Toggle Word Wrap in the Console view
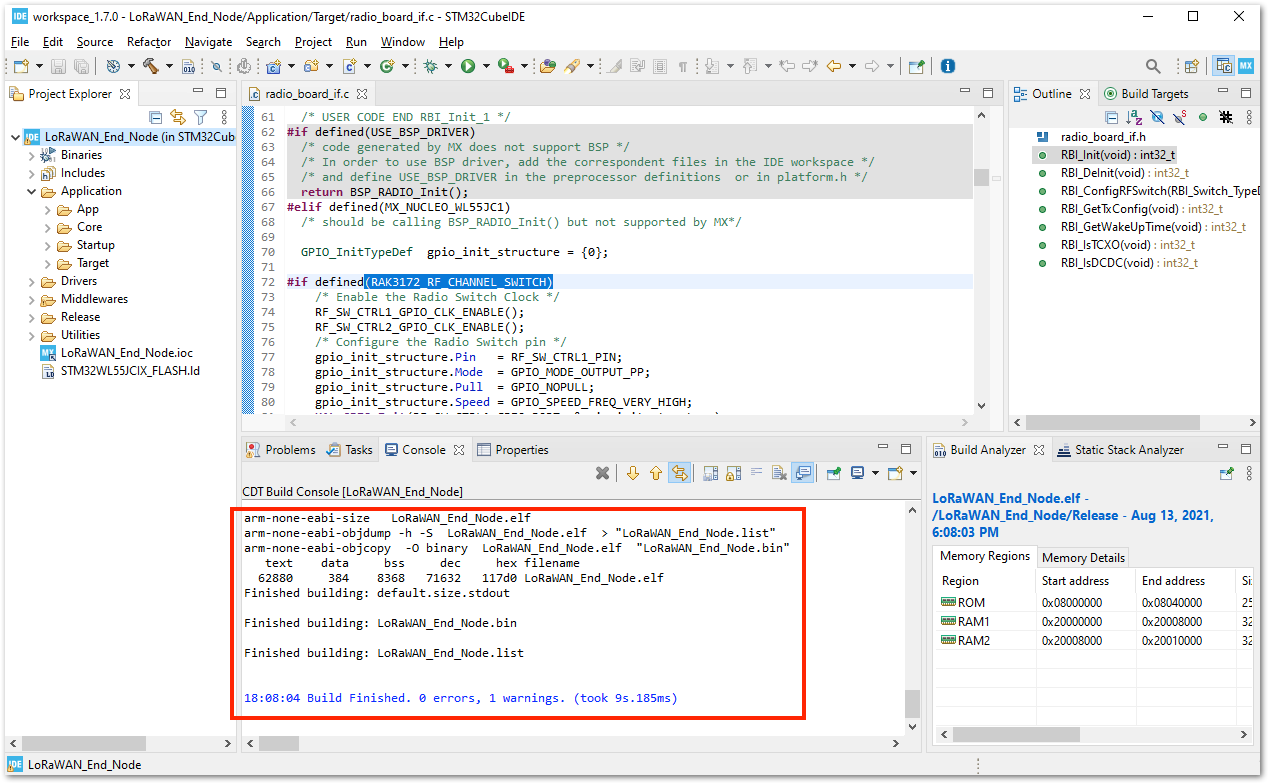 click(757, 472)
